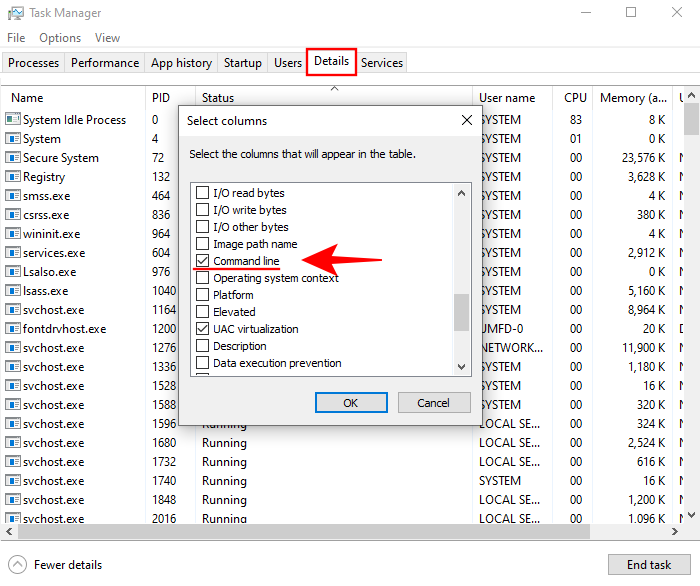Screen dimensions: 700x586
Task: Uncheck the Command line checkbox
Action: [203, 261]
